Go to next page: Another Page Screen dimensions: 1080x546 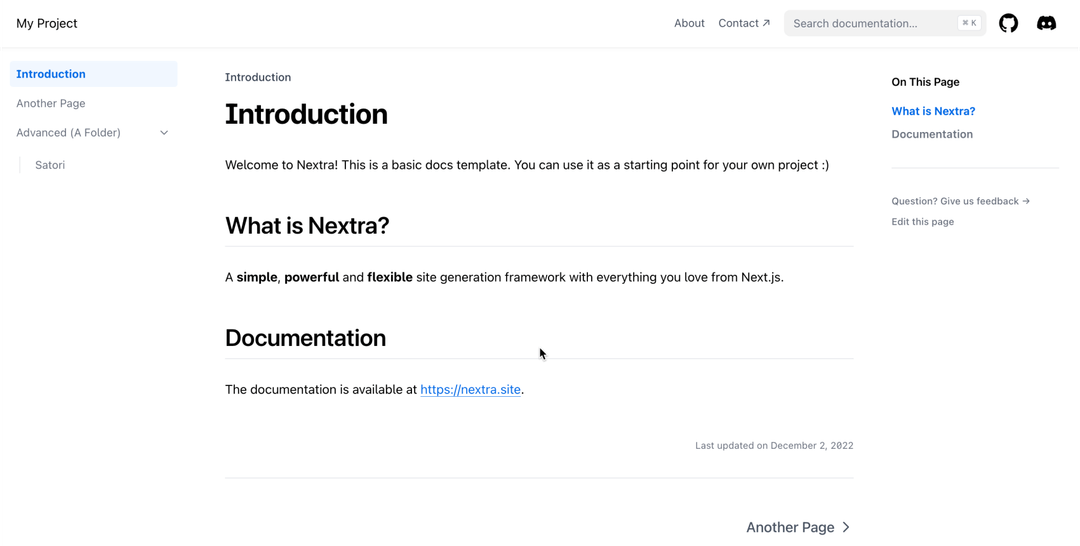tap(790, 527)
